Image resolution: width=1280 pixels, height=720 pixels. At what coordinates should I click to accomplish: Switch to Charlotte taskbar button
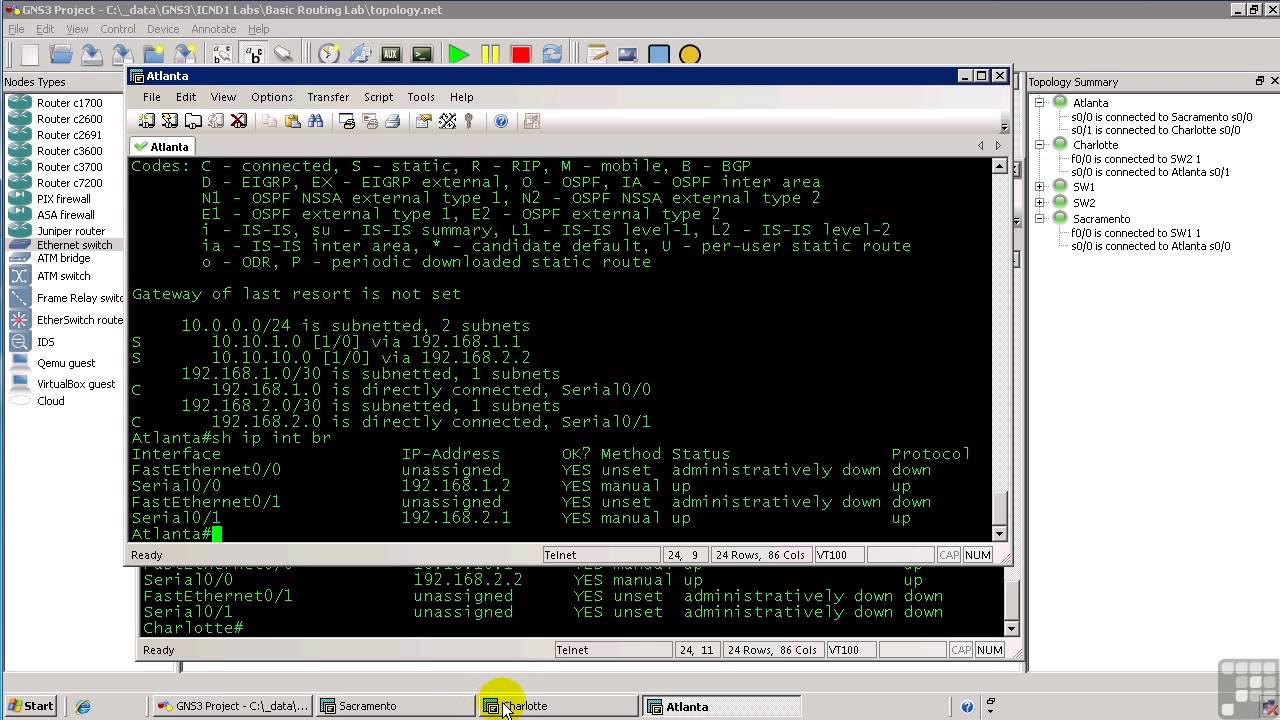tap(558, 706)
